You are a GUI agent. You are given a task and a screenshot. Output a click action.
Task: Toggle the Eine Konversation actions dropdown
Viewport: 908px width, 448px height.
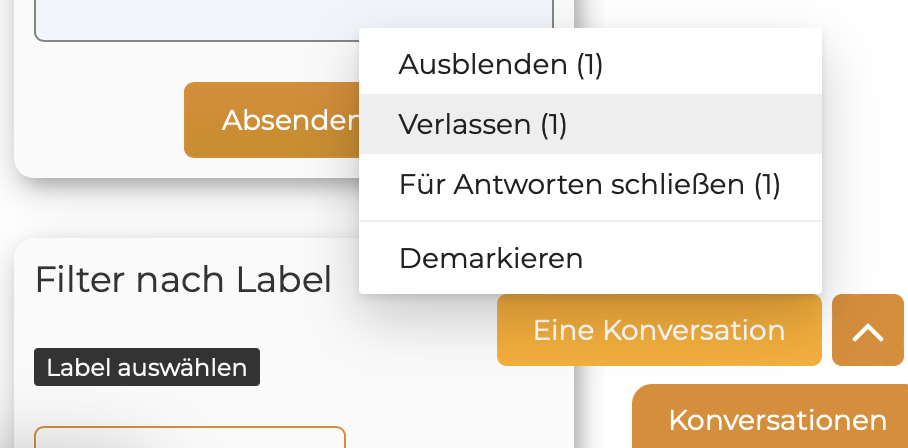click(x=658, y=330)
